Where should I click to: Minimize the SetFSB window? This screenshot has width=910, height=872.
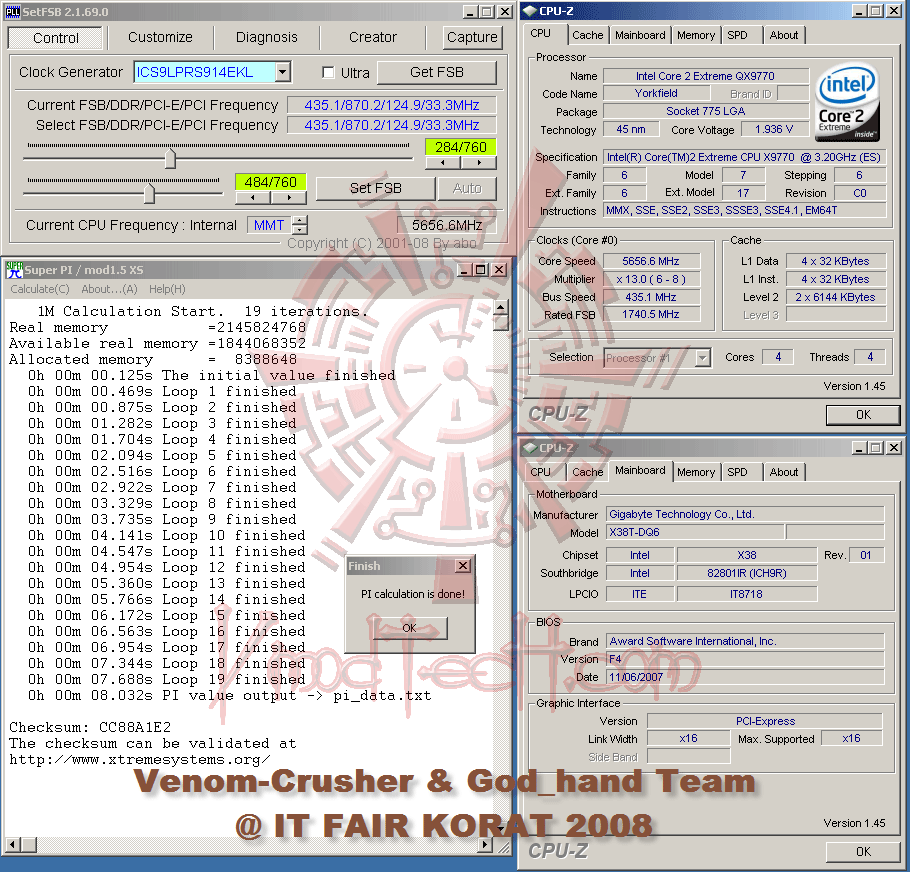[471, 12]
